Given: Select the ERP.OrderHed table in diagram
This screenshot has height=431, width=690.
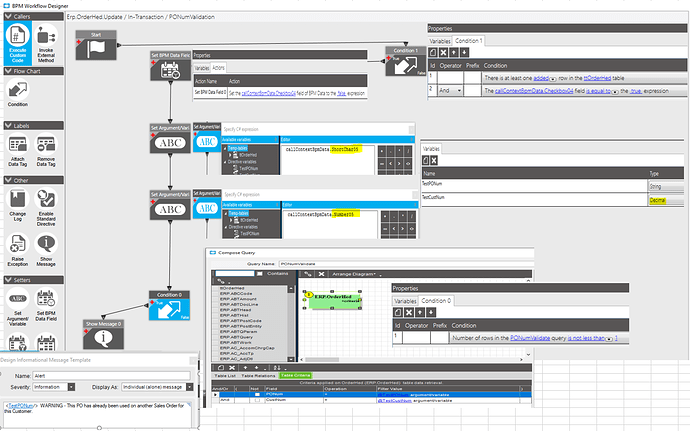Looking at the screenshot, I should pos(332,299).
